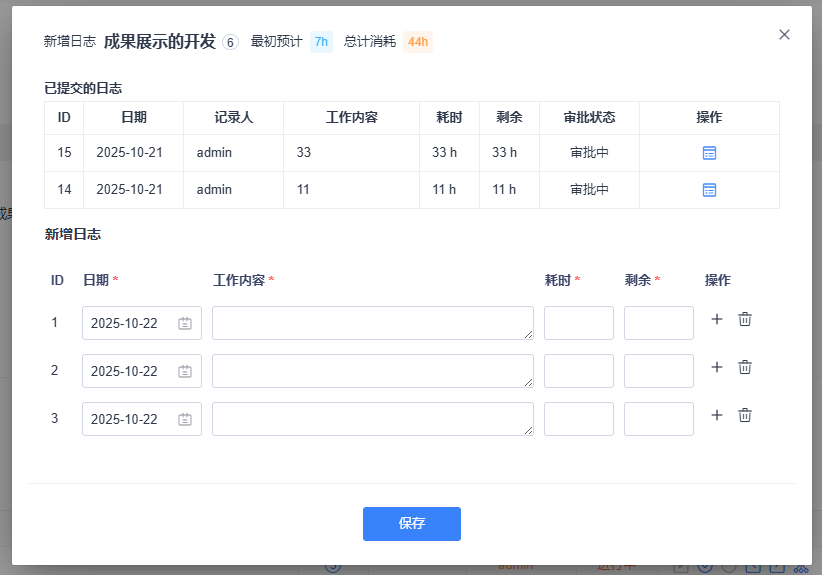The width and height of the screenshot is (822, 575).
Task: Focus the 工作内容 textarea in row 2
Action: coord(372,371)
